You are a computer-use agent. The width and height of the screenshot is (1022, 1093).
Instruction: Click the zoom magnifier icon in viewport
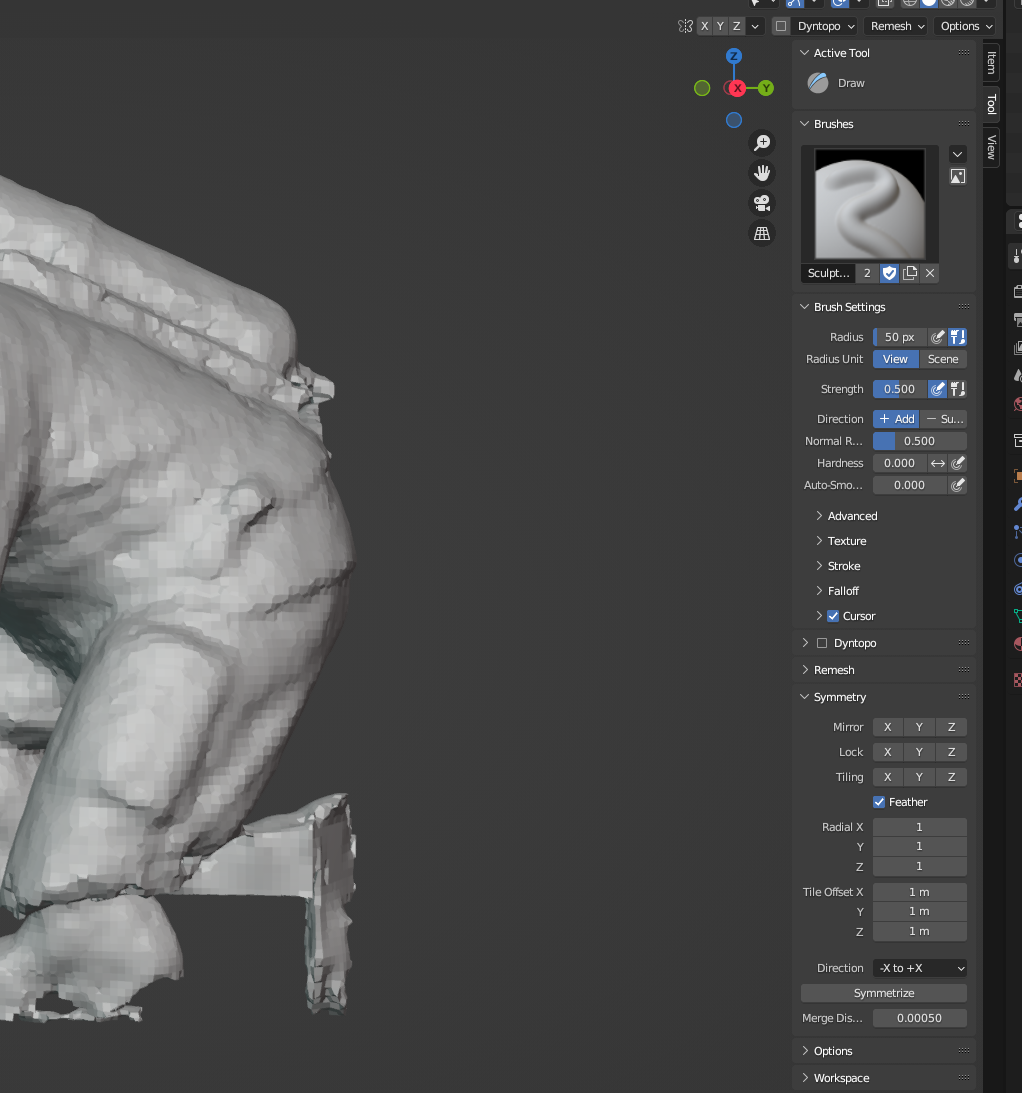click(x=762, y=143)
